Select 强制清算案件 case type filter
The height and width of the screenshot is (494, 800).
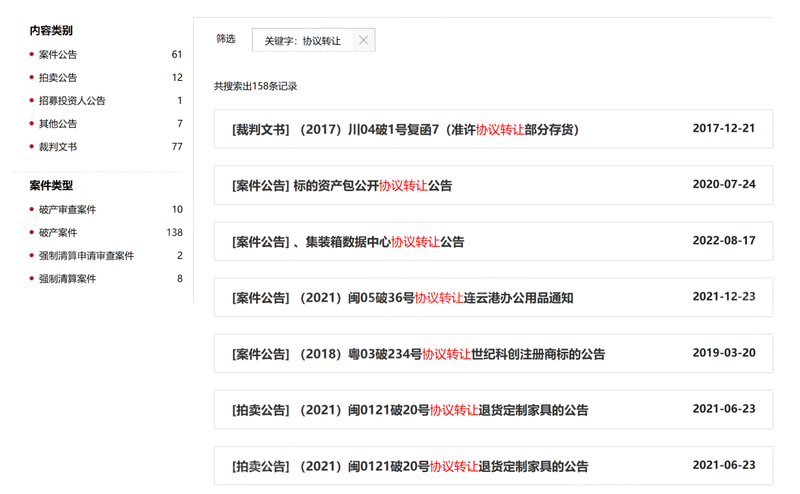click(x=68, y=279)
